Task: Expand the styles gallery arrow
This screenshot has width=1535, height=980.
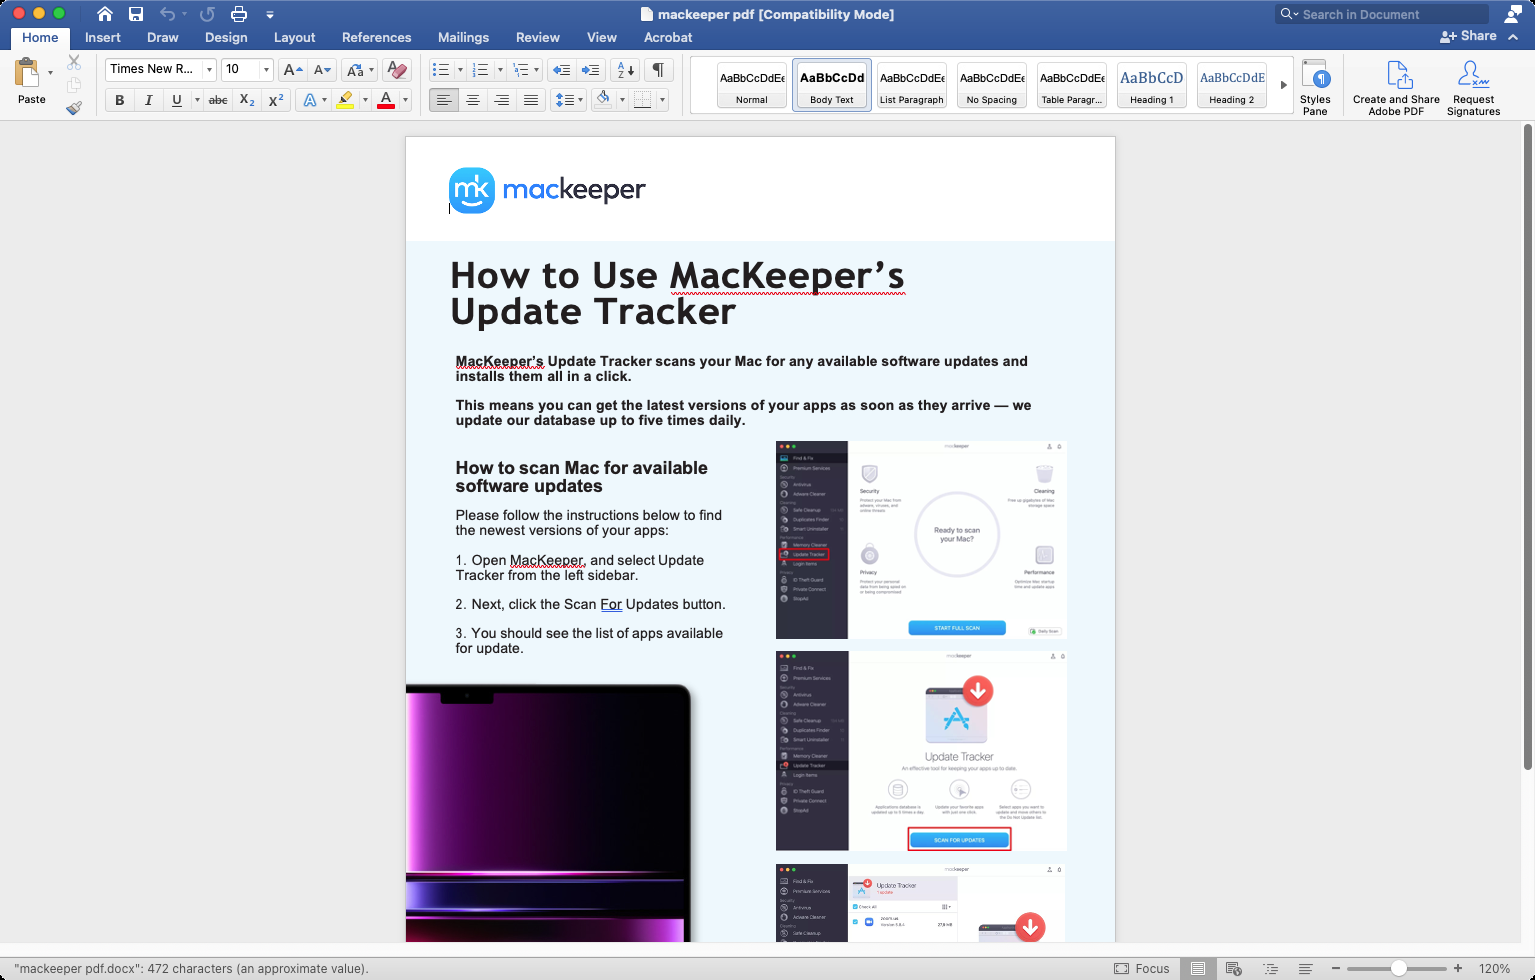Action: [x=1283, y=85]
